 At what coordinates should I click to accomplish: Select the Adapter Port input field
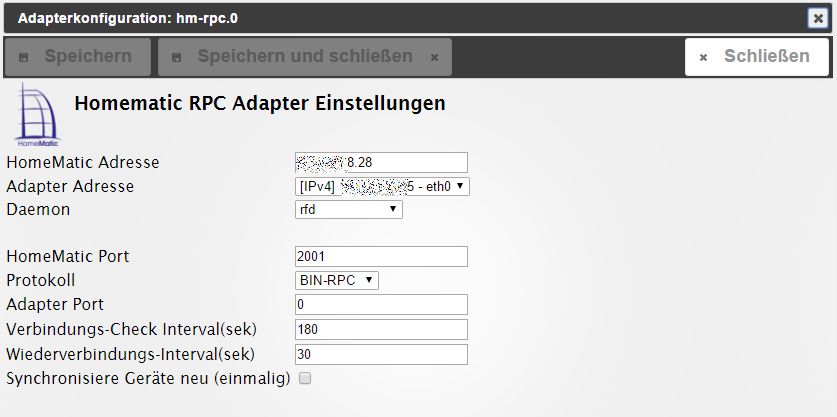point(382,304)
